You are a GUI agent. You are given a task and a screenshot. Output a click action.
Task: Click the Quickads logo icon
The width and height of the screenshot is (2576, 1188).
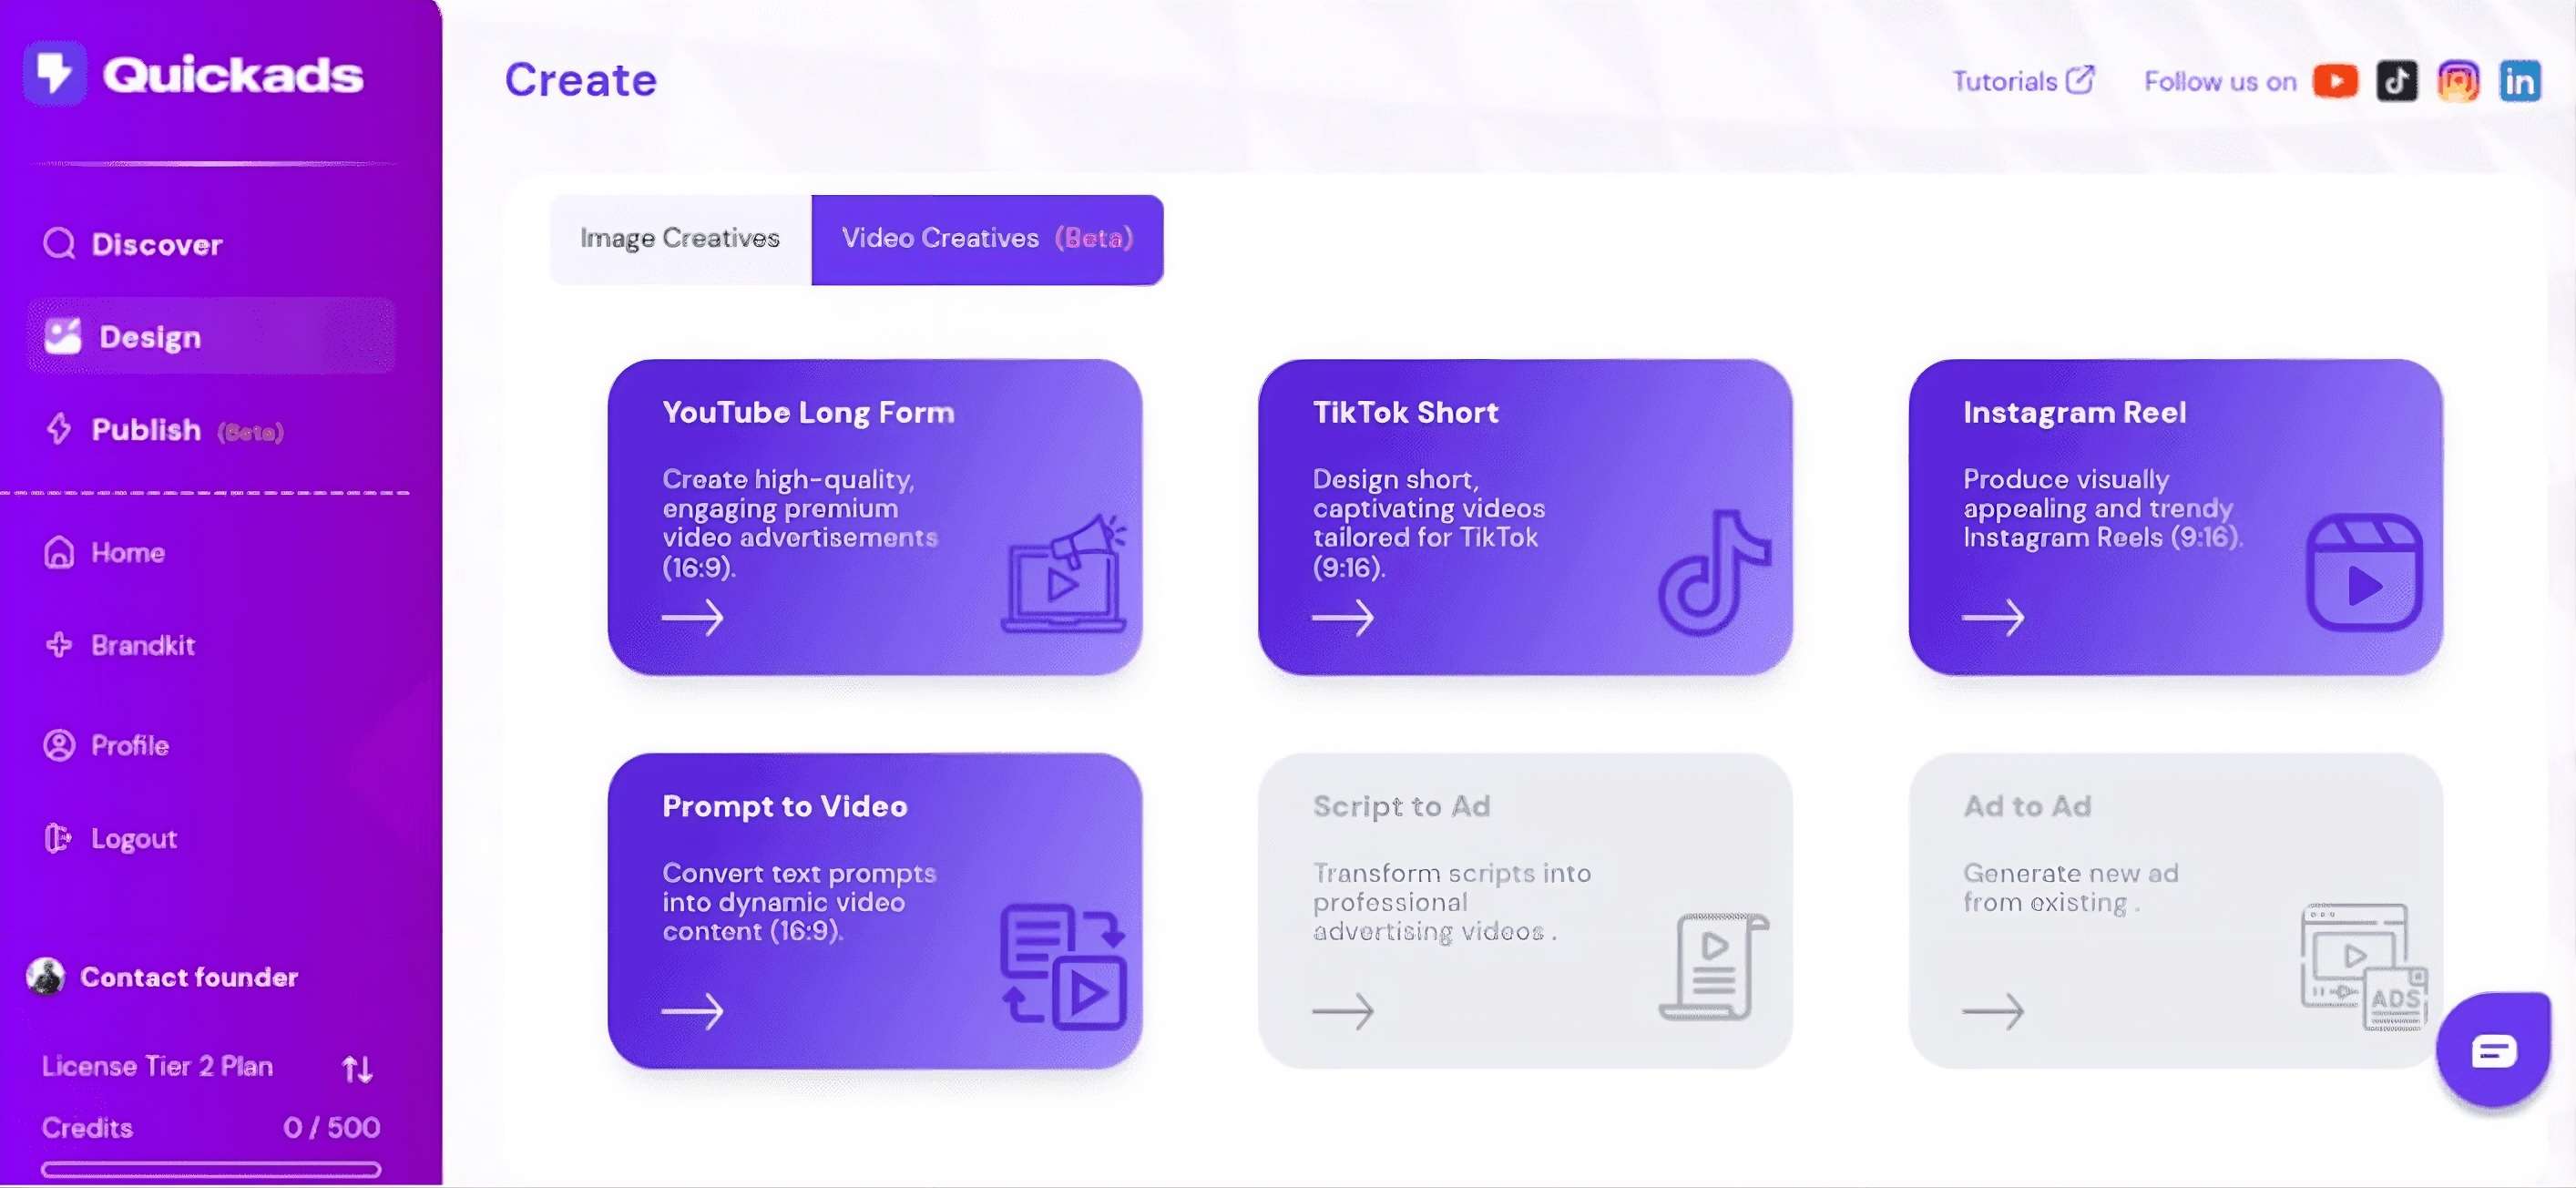click(x=55, y=73)
